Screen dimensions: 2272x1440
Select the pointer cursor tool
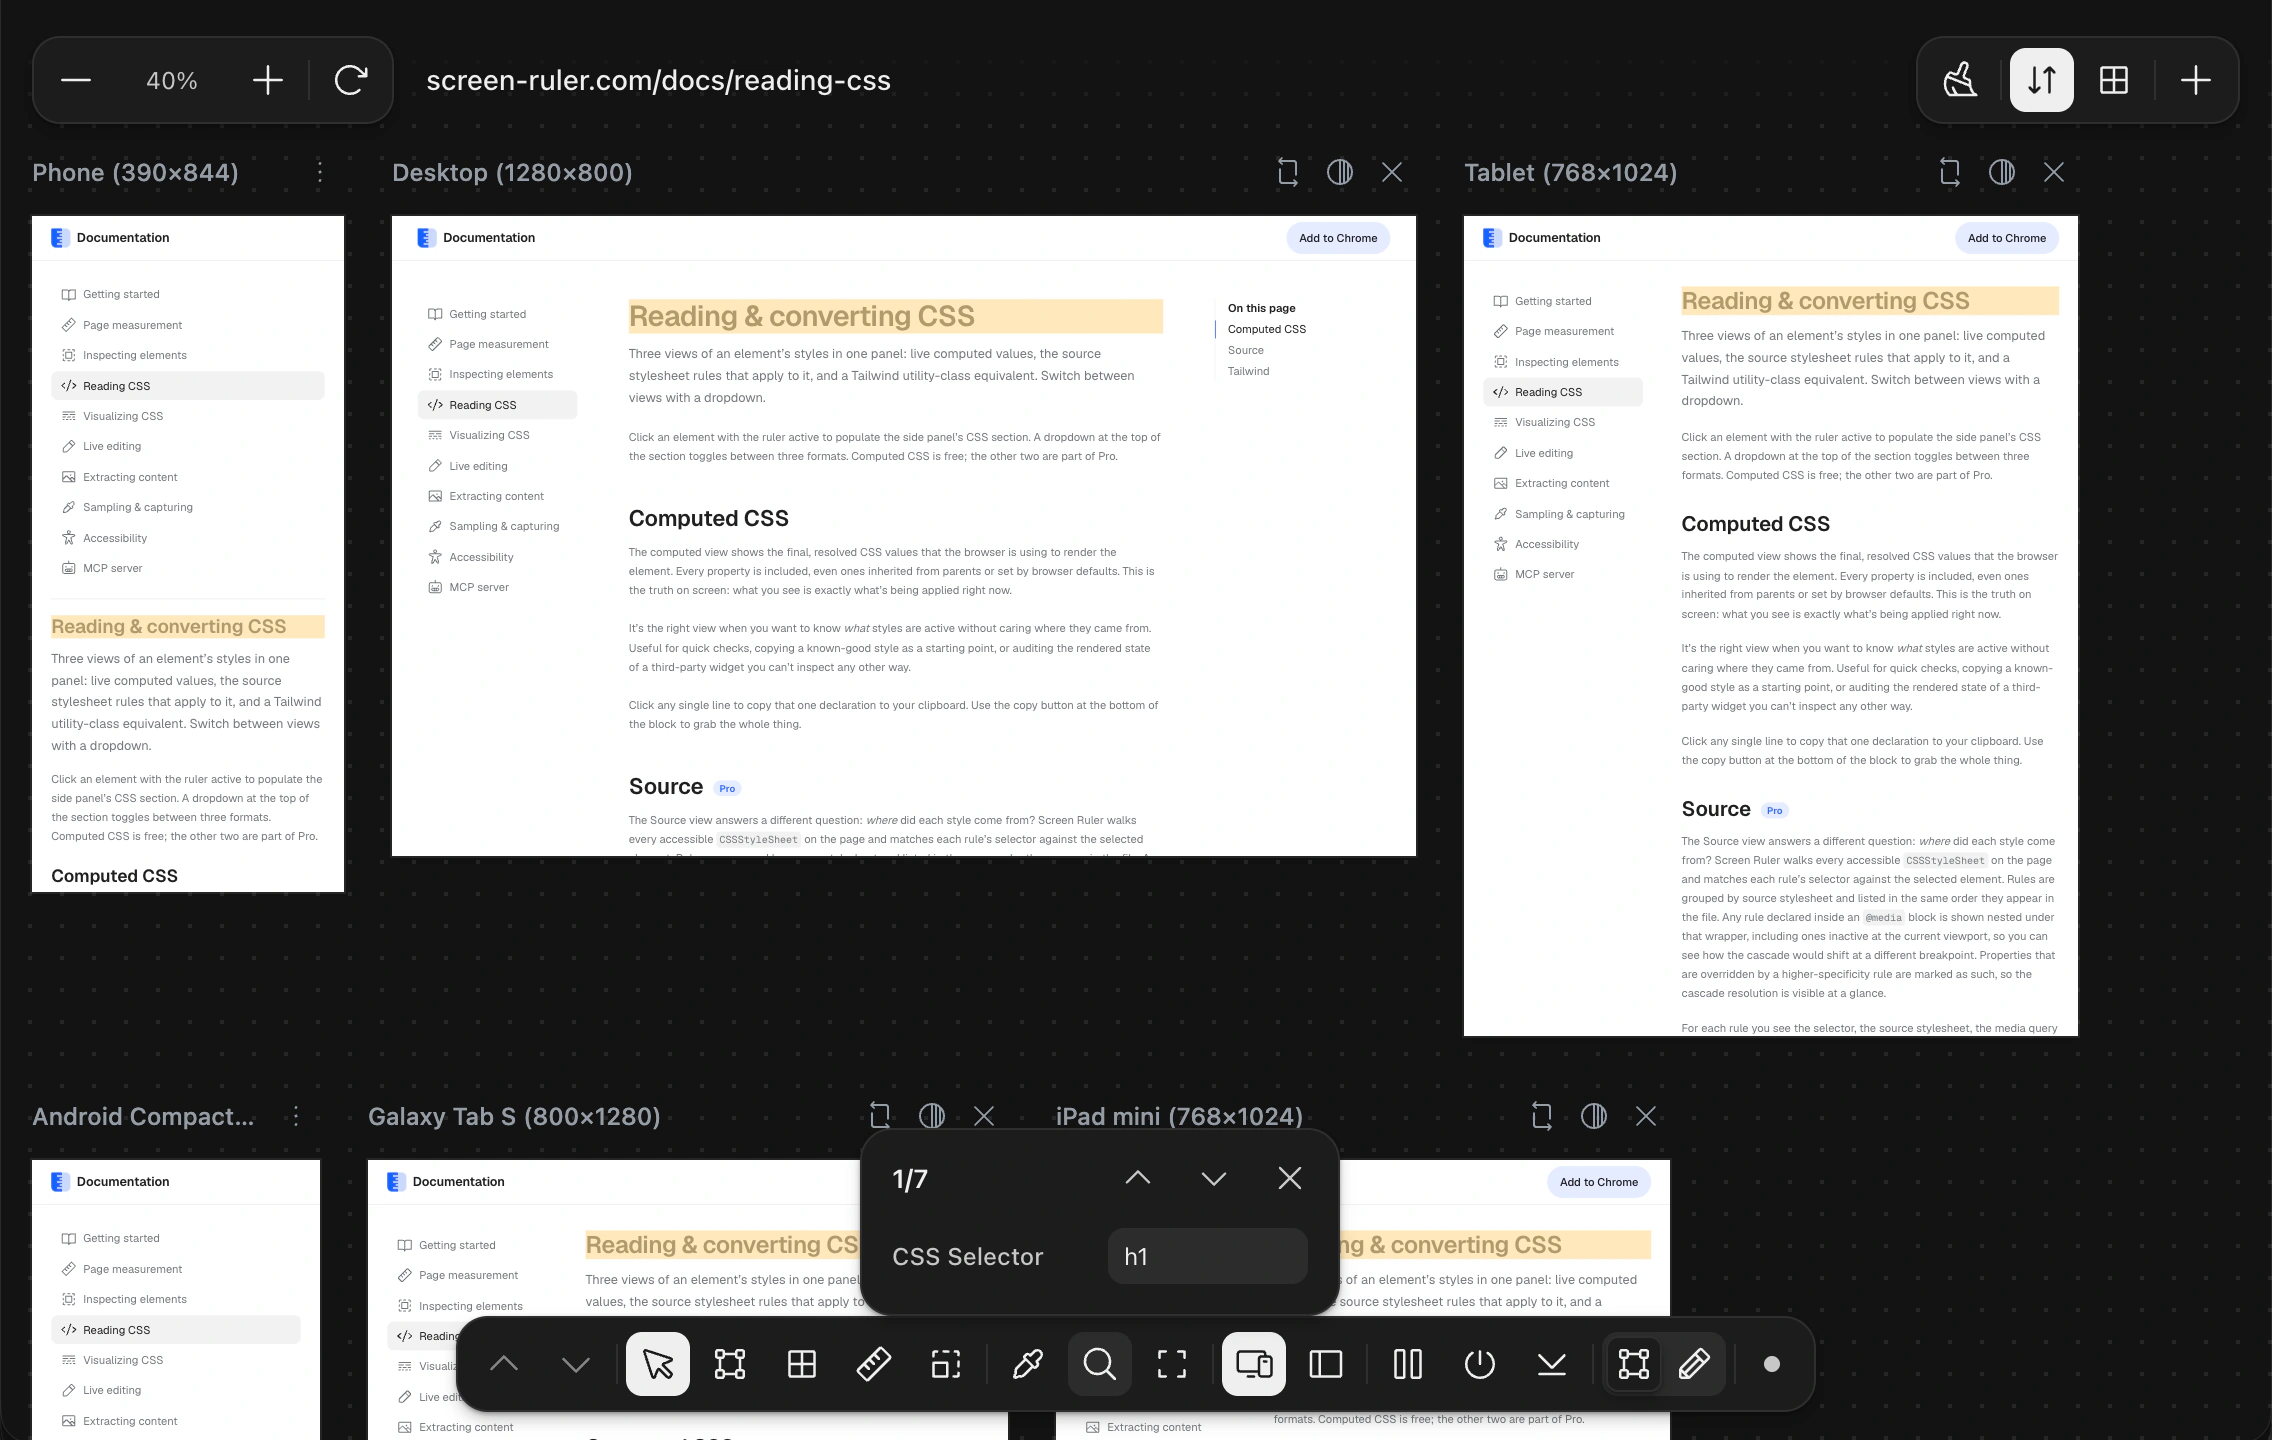pyautogui.click(x=658, y=1364)
